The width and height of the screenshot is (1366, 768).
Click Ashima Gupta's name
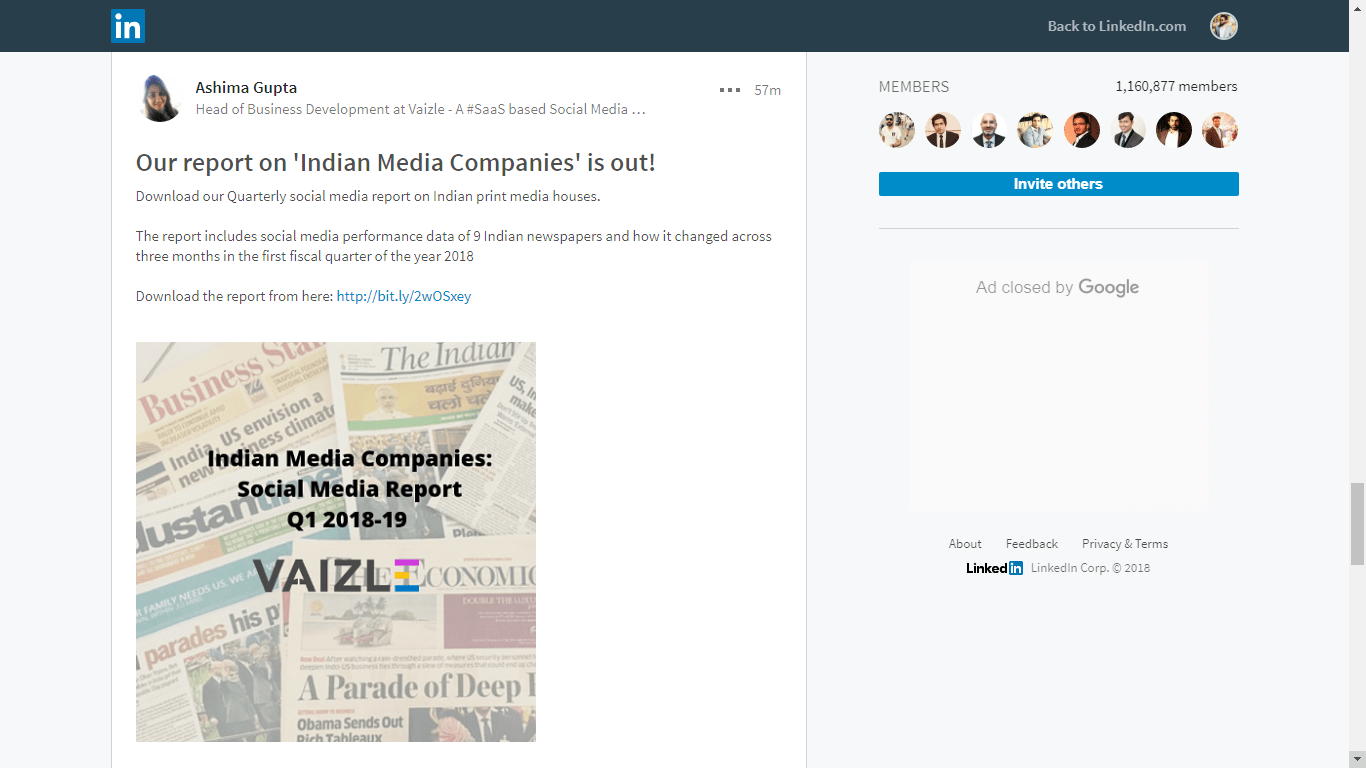[246, 87]
